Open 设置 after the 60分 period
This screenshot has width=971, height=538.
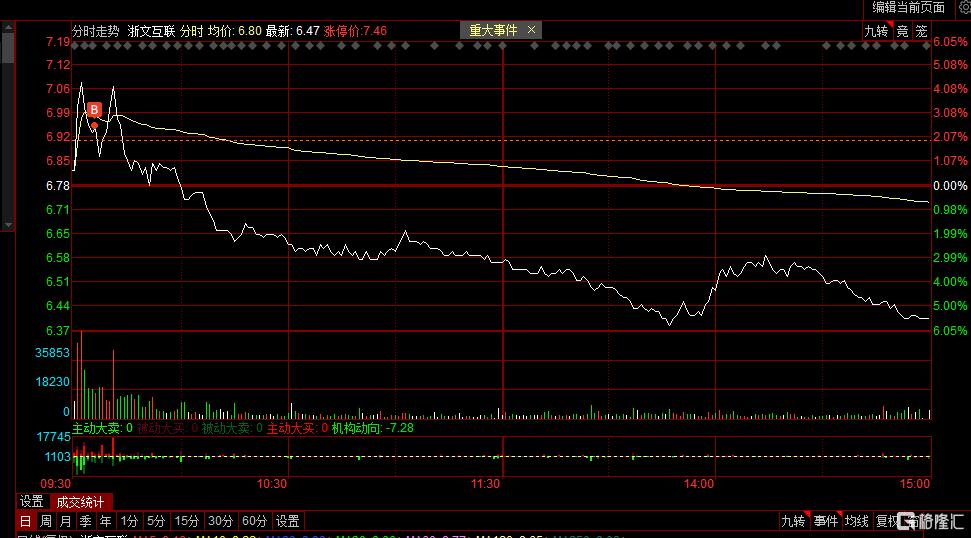[x=287, y=521]
